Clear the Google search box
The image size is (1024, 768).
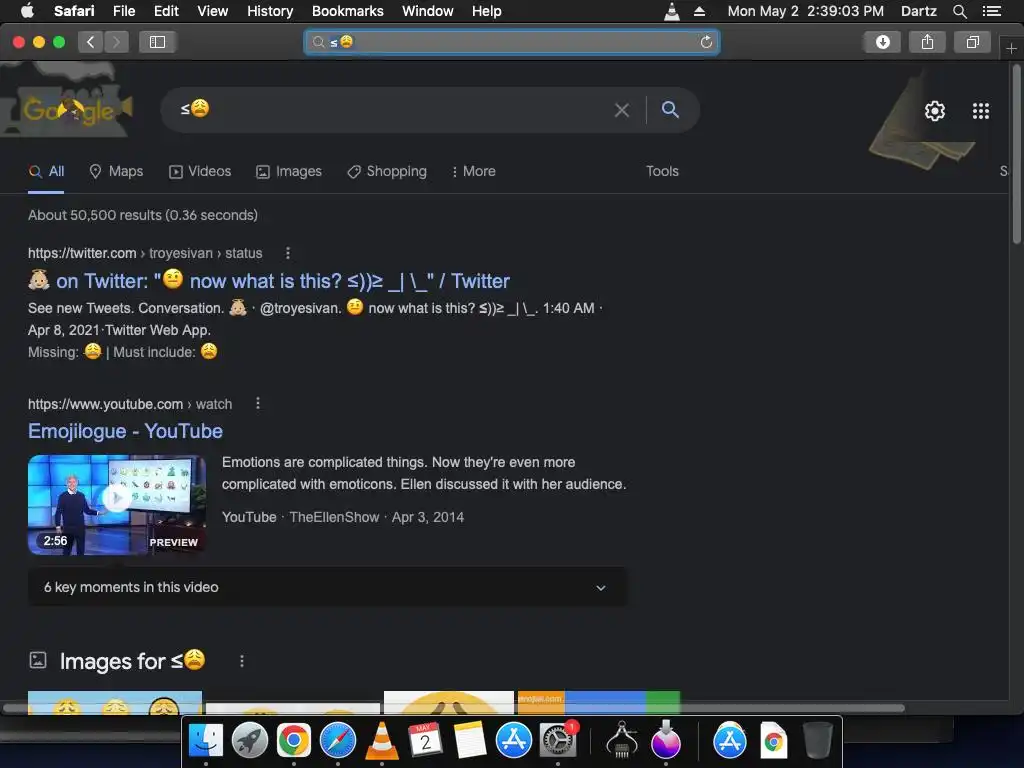(622, 110)
